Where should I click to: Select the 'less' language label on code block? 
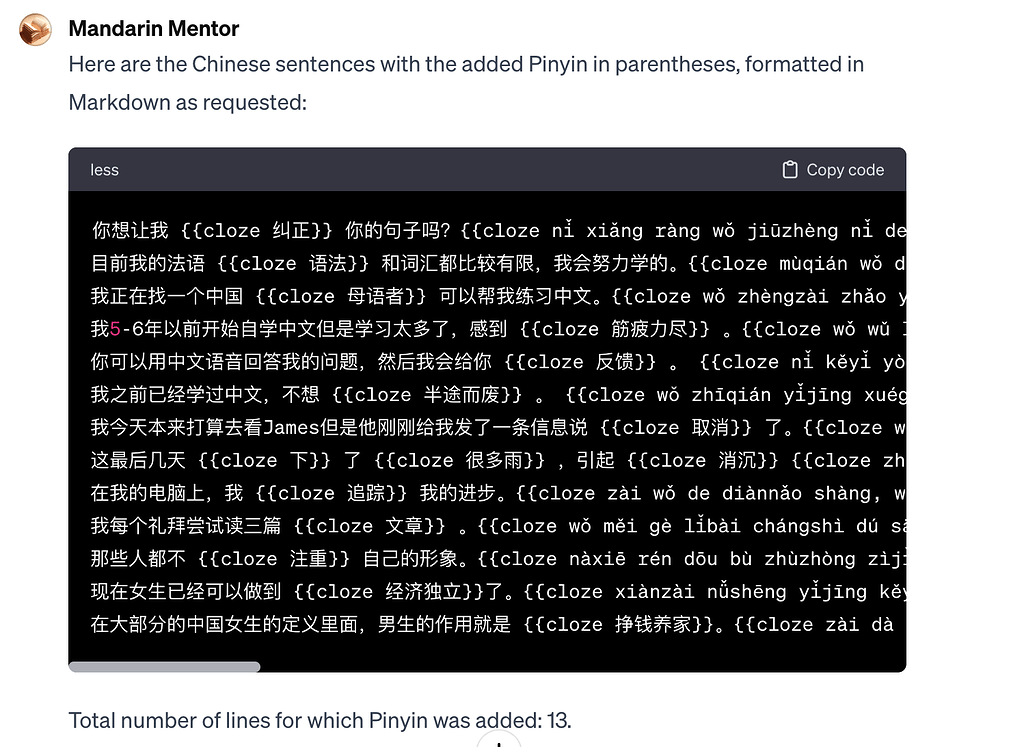point(104,170)
